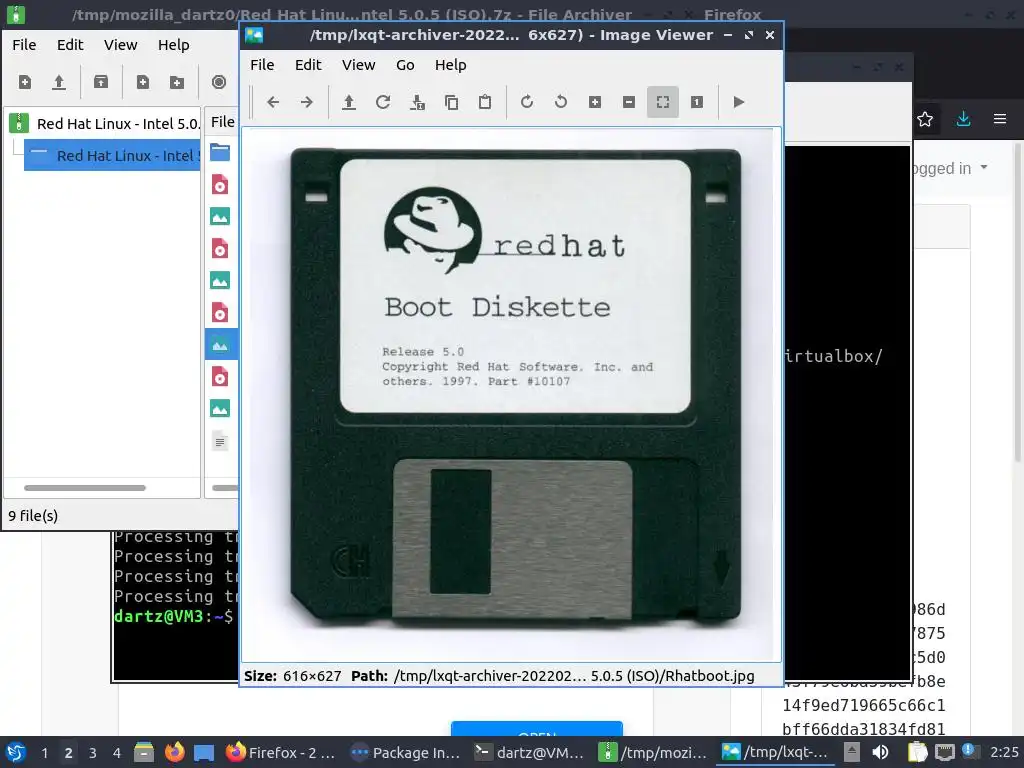This screenshot has width=1024, height=768.
Task: Bookmark the page with Firefox star icon
Action: coord(925,120)
